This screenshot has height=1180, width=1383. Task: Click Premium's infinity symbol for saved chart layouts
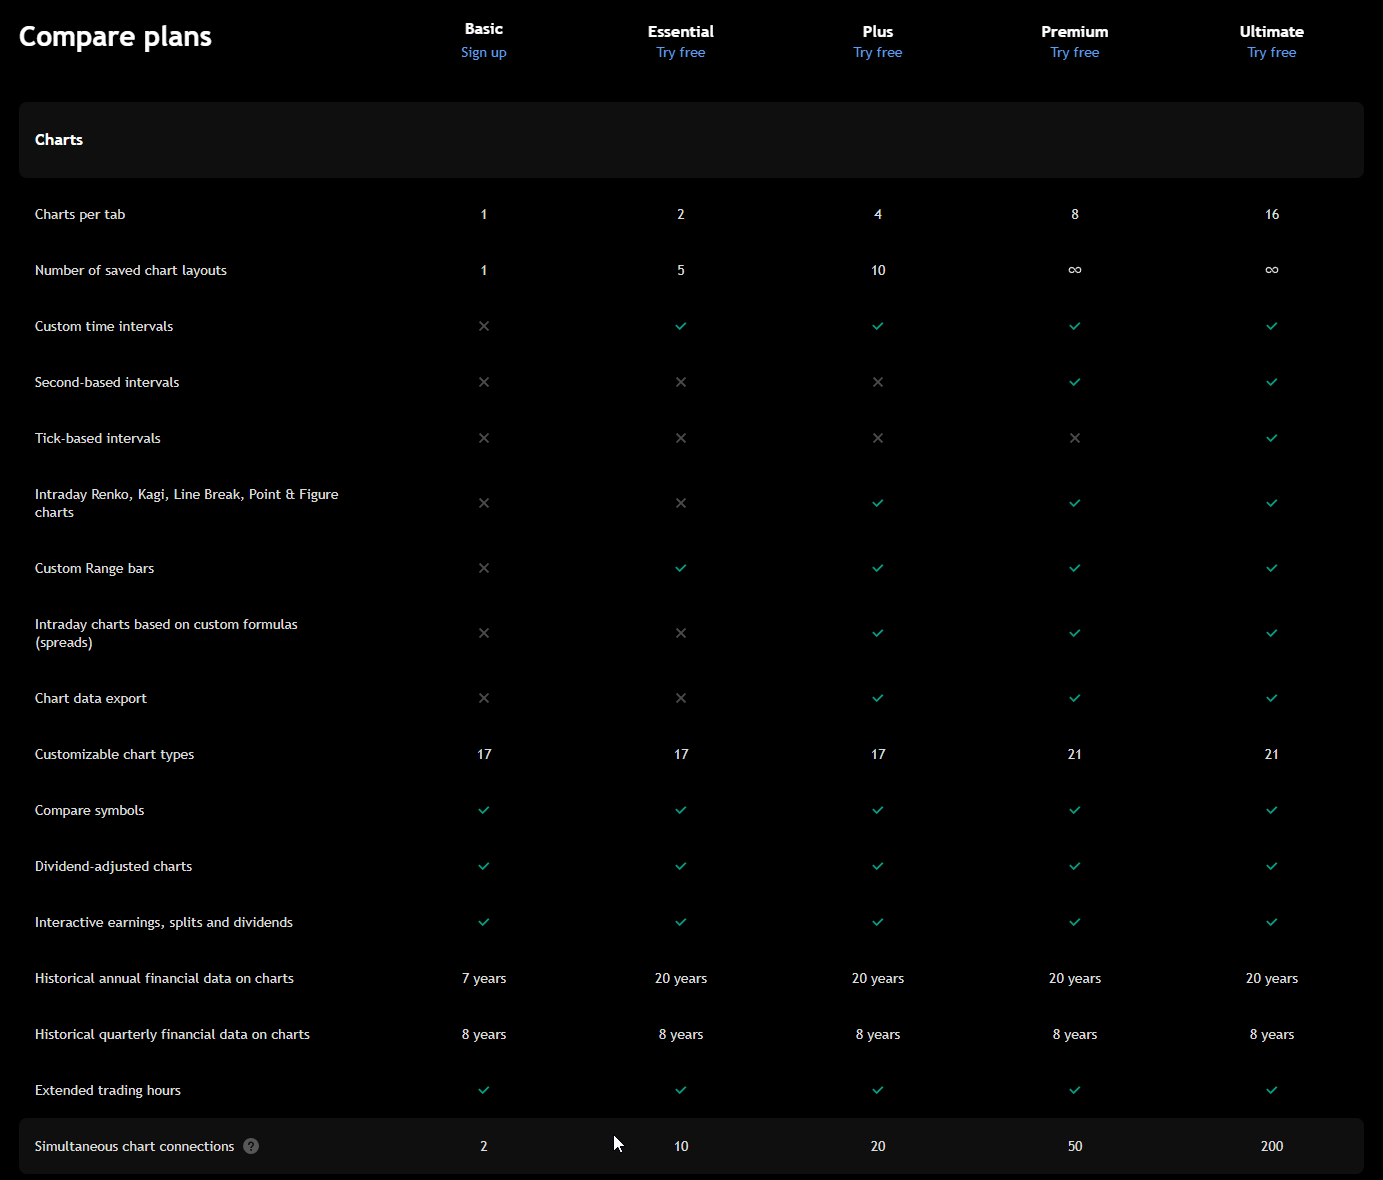(1074, 270)
